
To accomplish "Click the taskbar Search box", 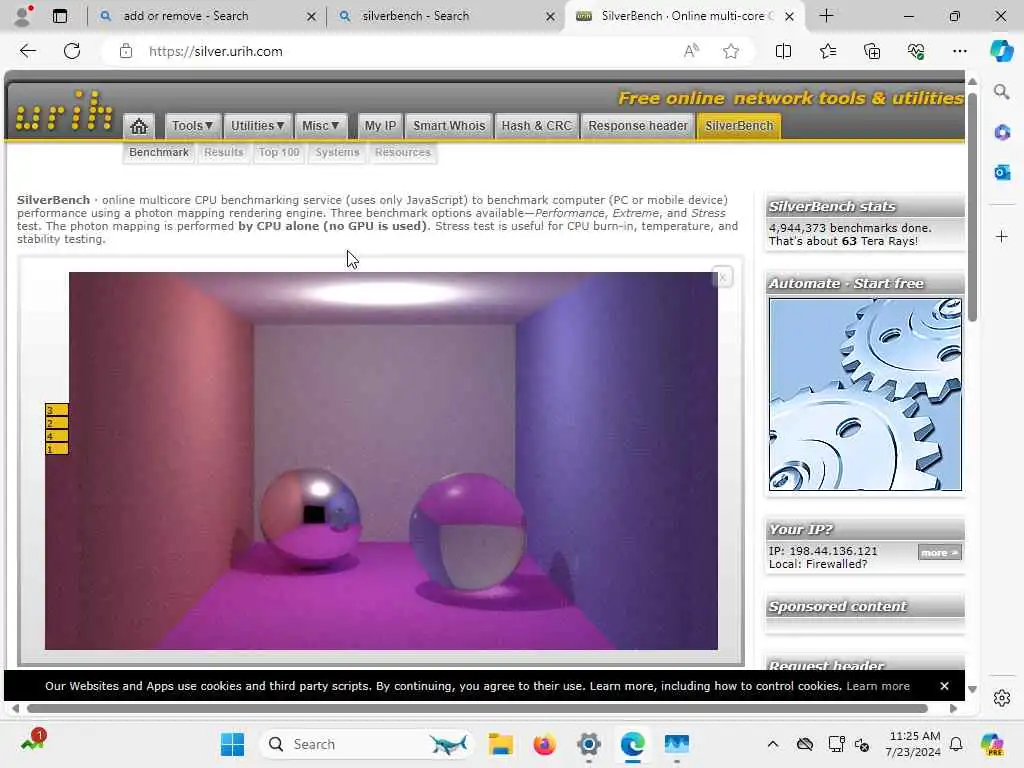I will pyautogui.click(x=366, y=744).
